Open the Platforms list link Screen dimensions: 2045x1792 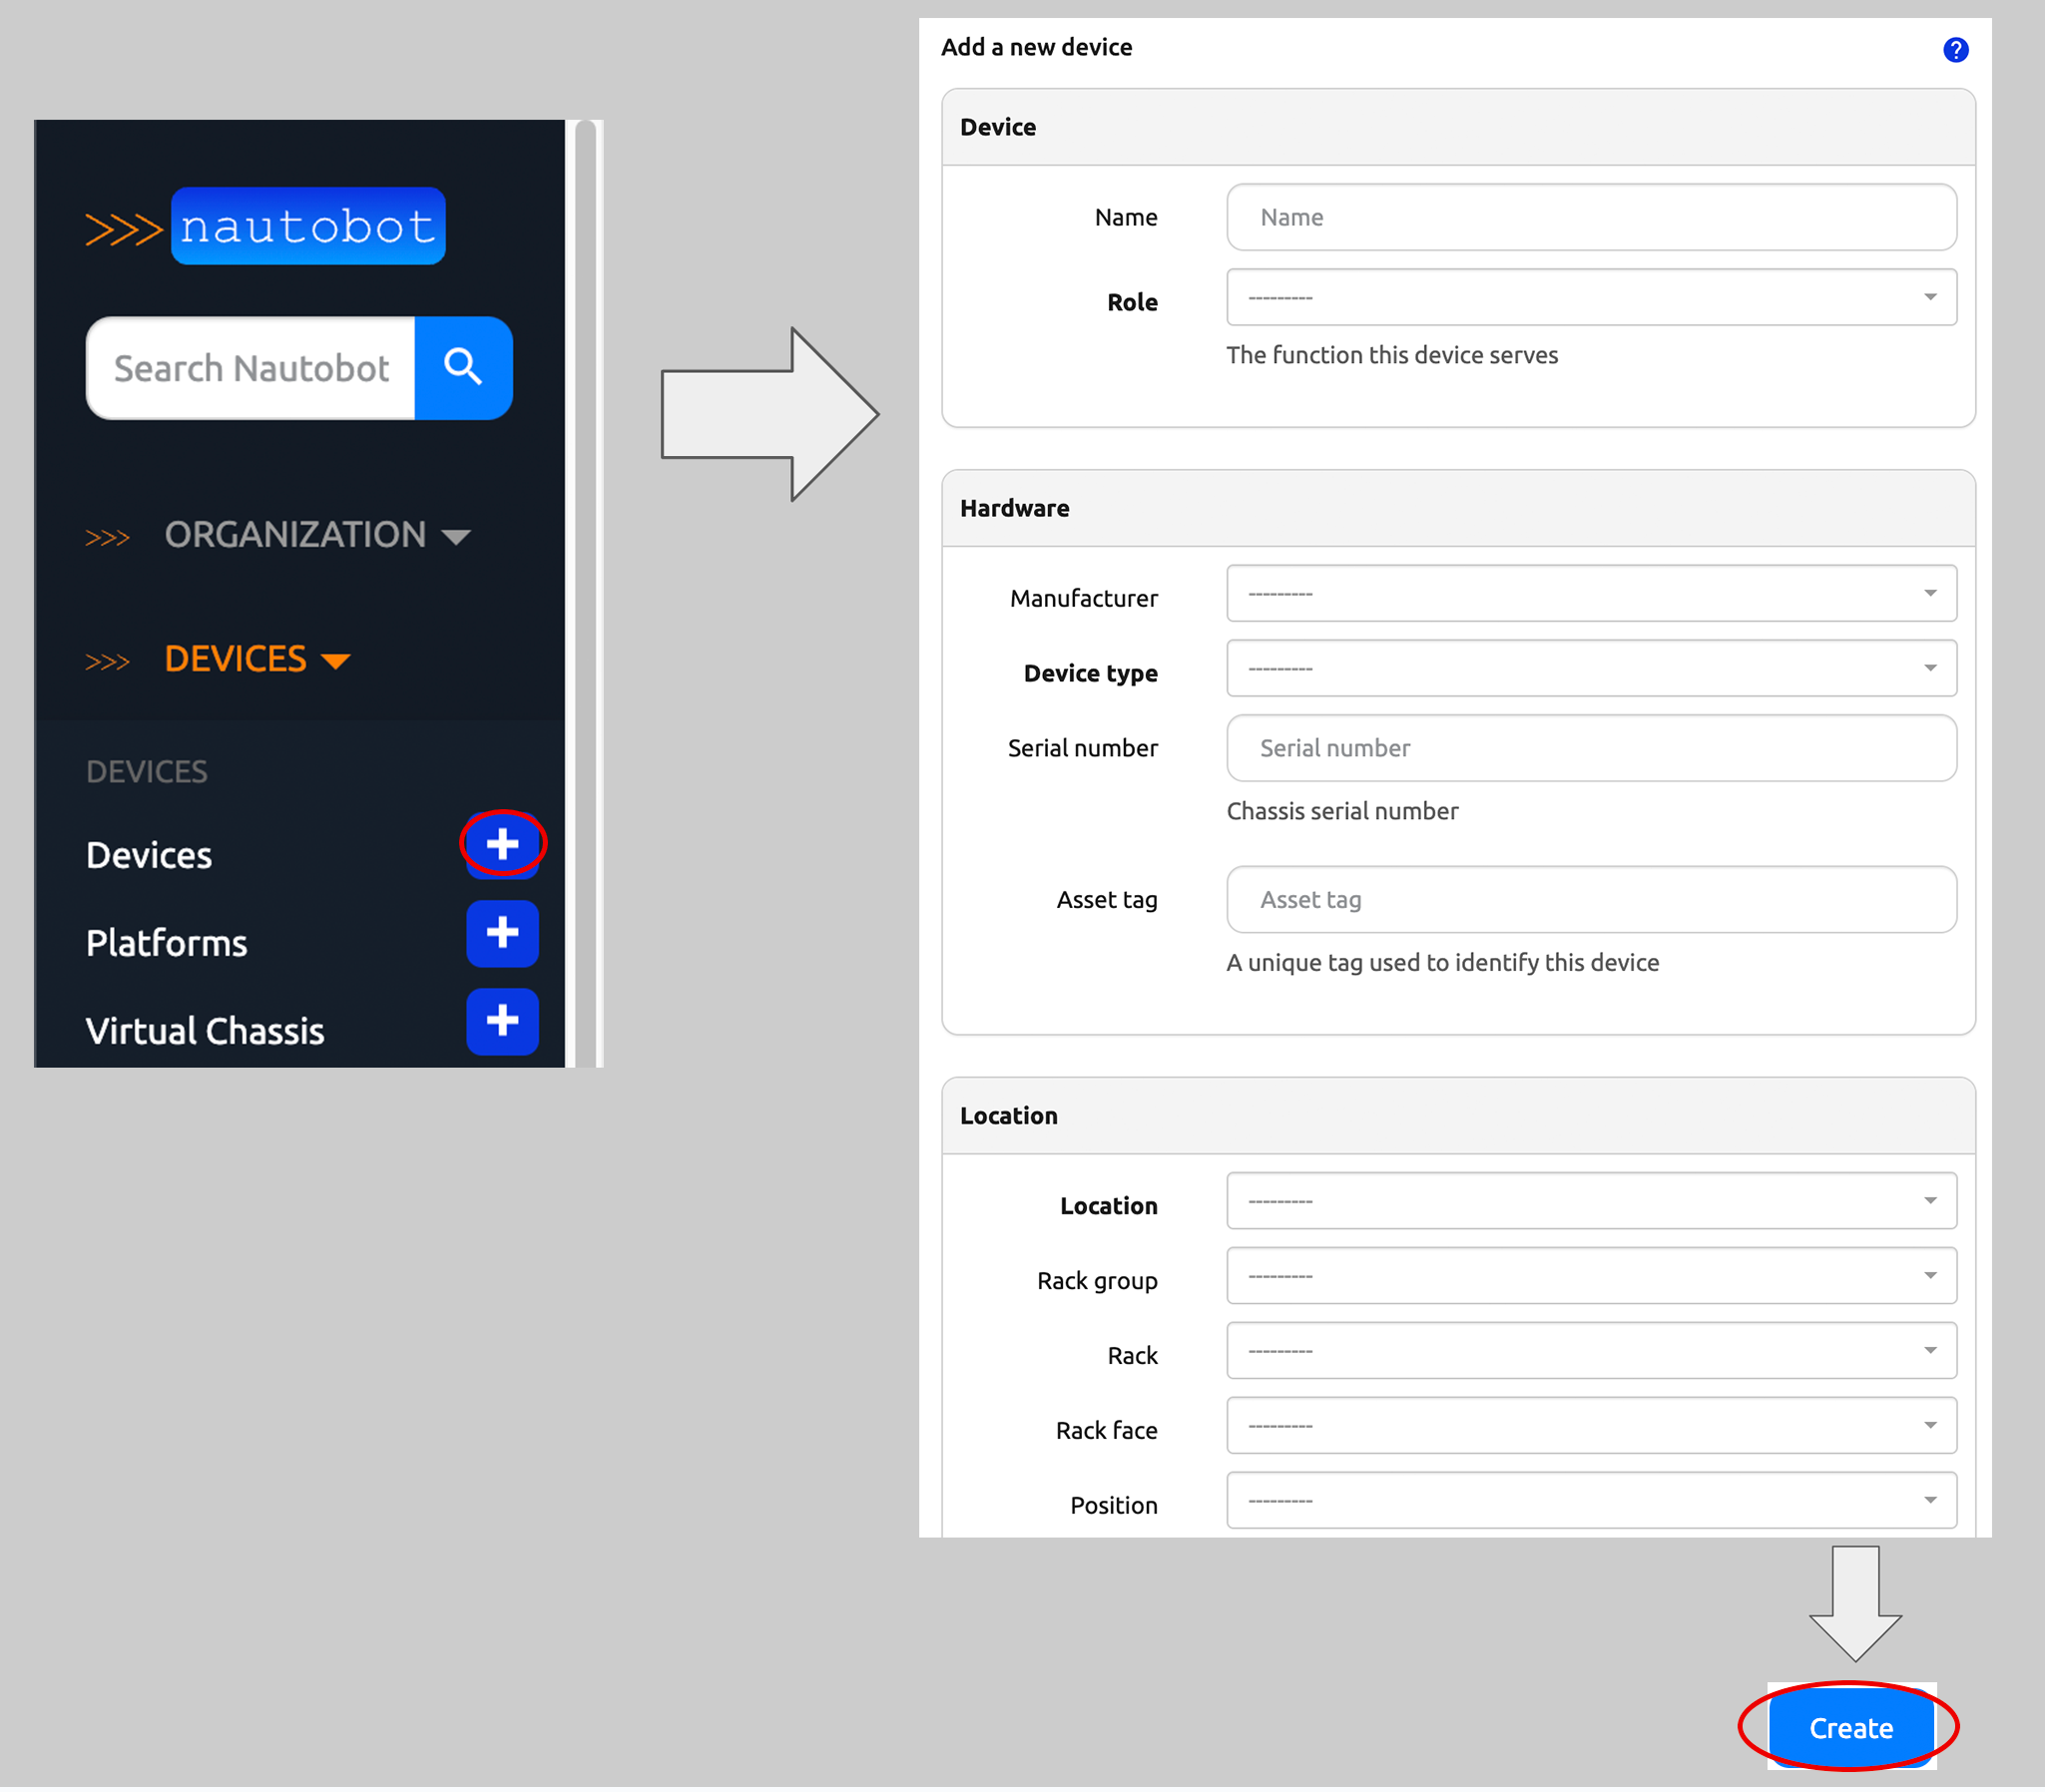click(x=166, y=943)
